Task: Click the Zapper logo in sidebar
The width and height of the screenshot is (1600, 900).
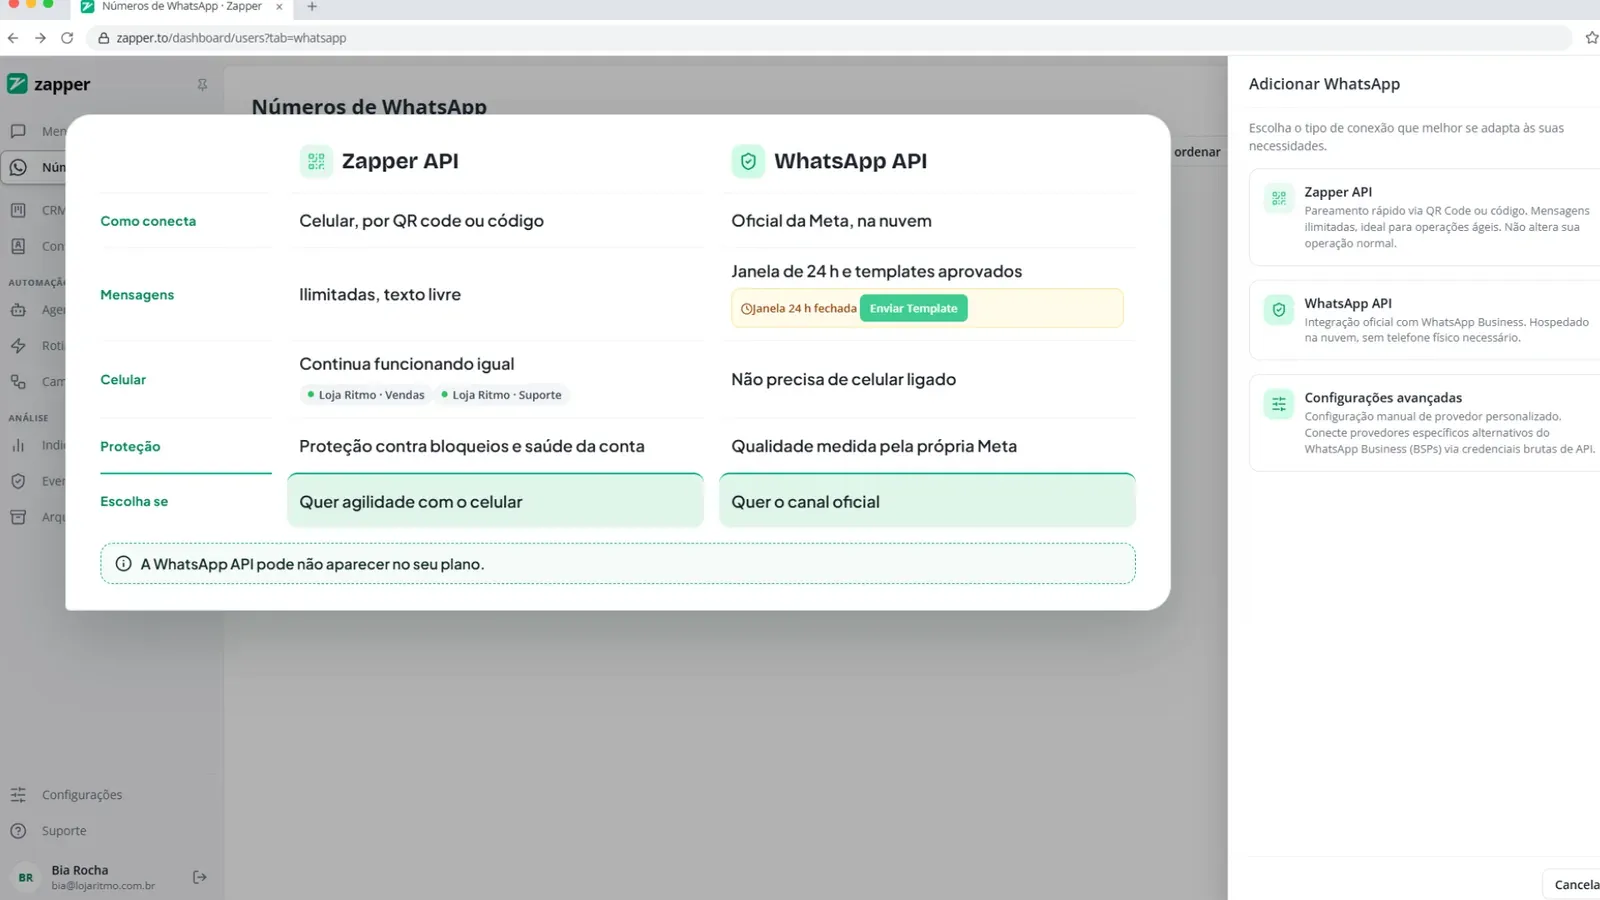Action: coord(48,84)
